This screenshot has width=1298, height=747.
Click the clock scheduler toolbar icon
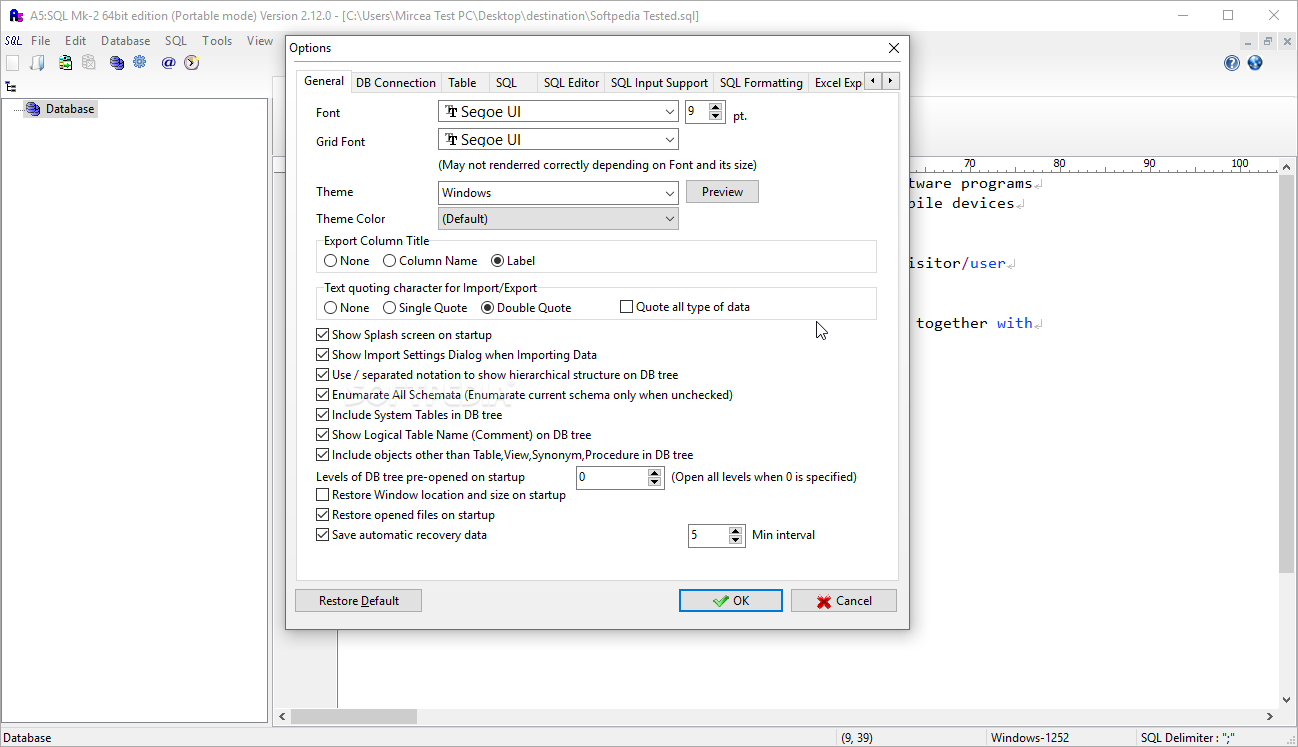point(192,63)
